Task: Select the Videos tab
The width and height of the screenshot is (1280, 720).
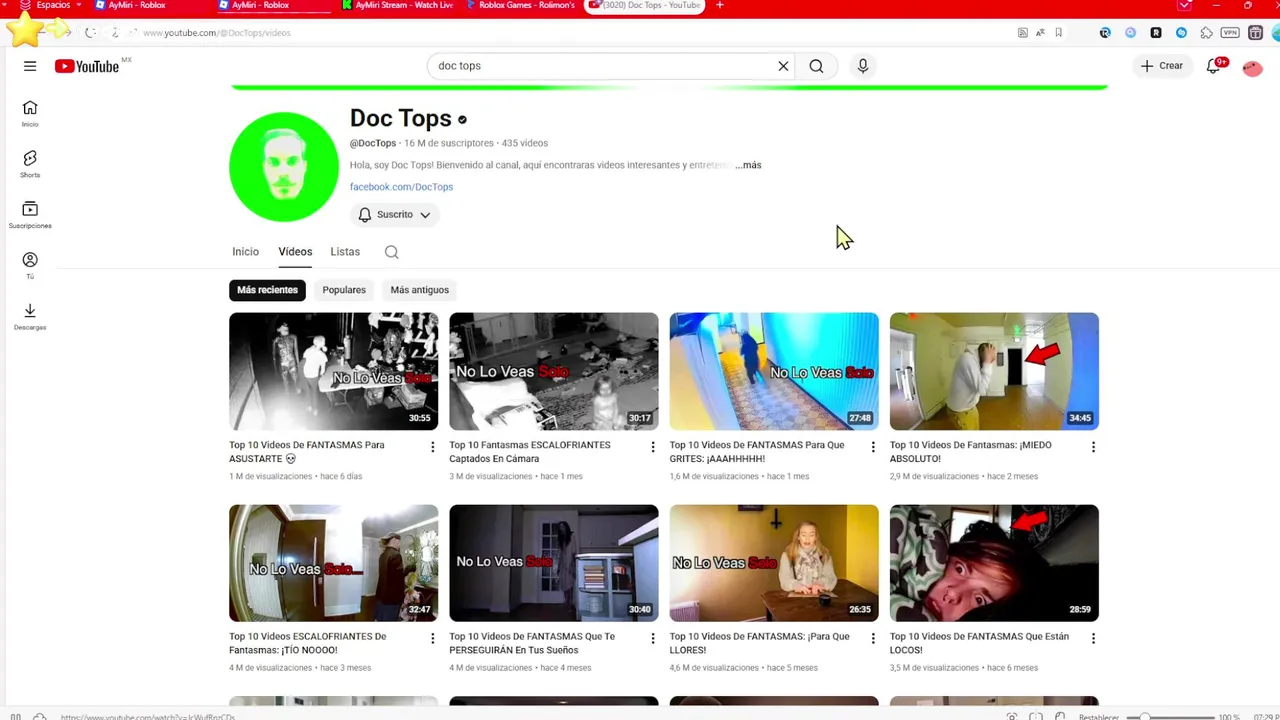Action: pyautogui.click(x=295, y=252)
